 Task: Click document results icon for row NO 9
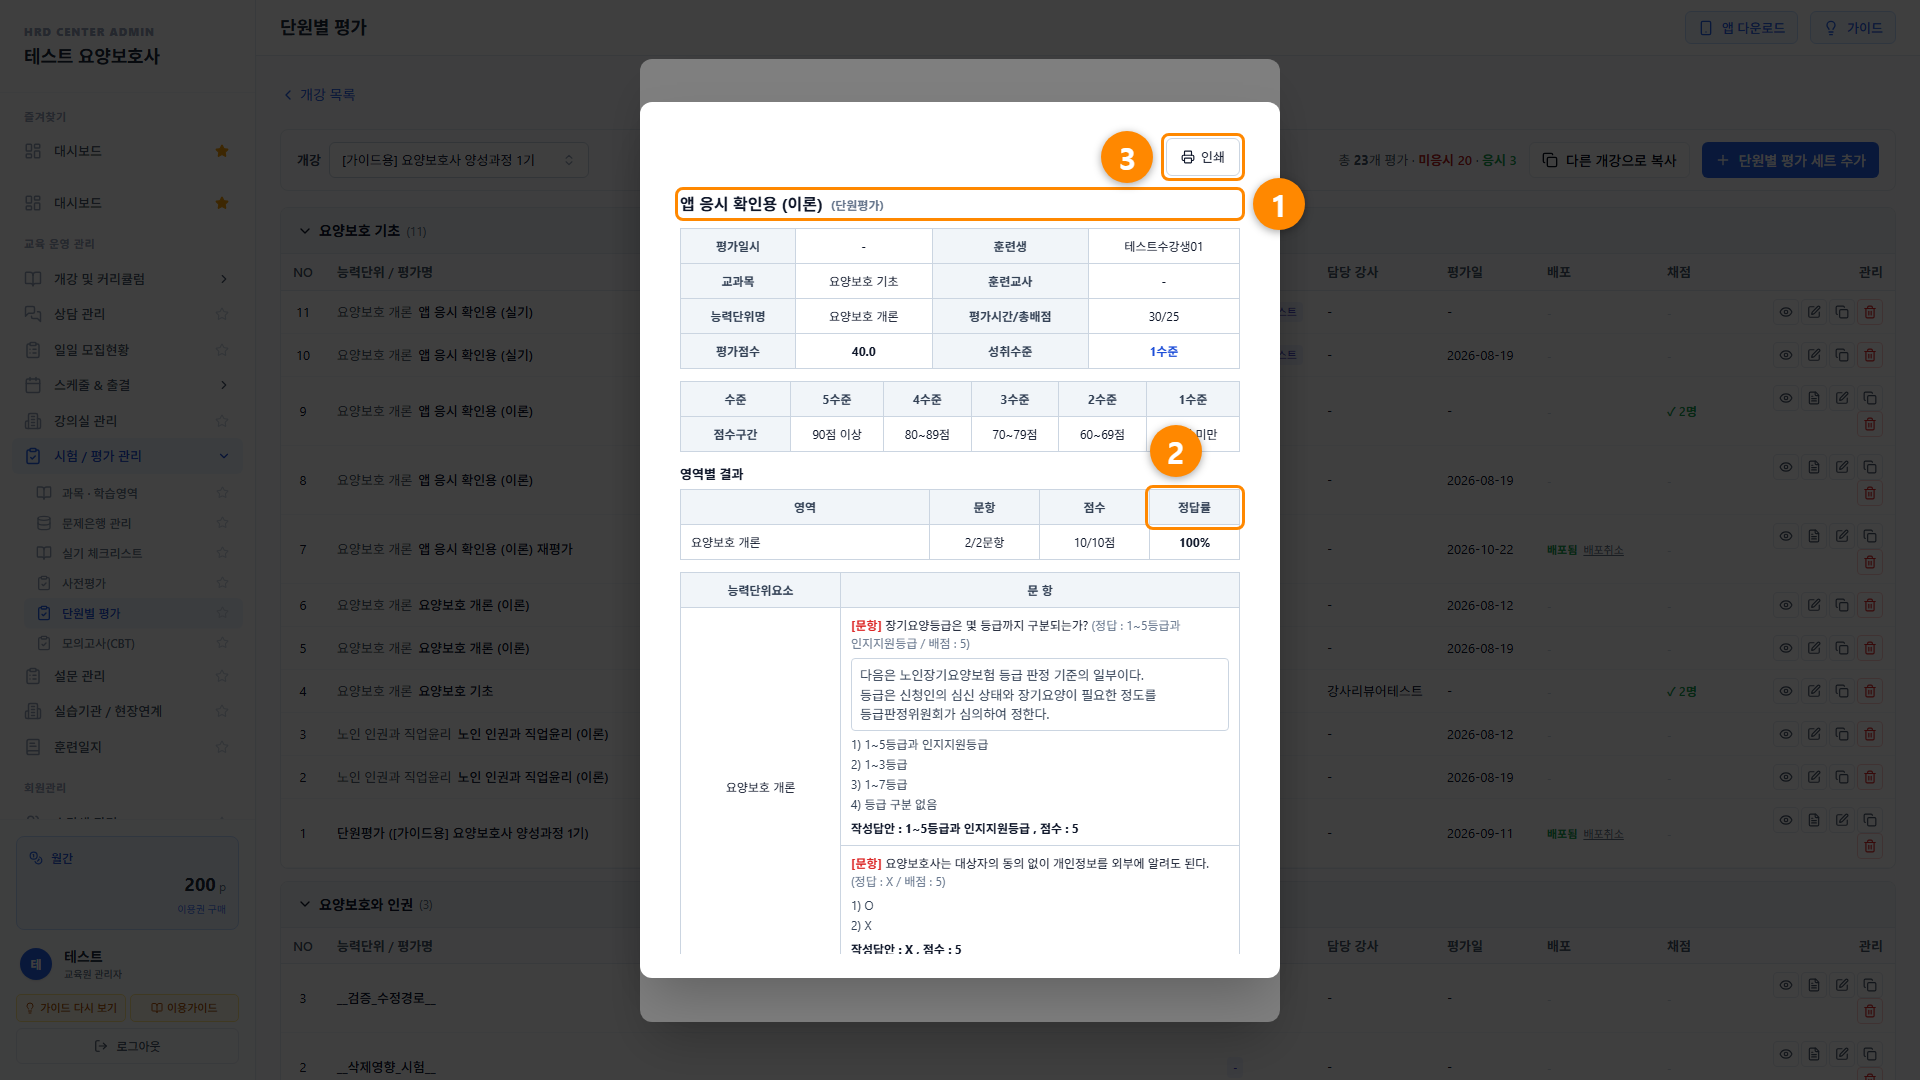pos(1813,398)
